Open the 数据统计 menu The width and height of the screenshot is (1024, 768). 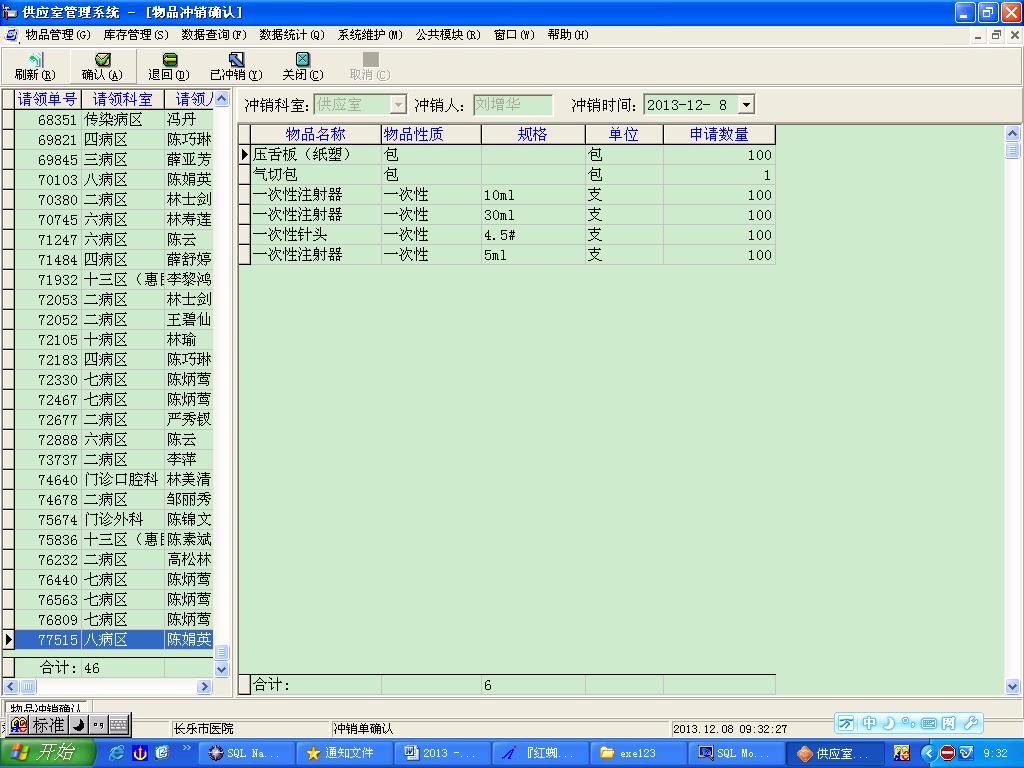click(x=291, y=35)
